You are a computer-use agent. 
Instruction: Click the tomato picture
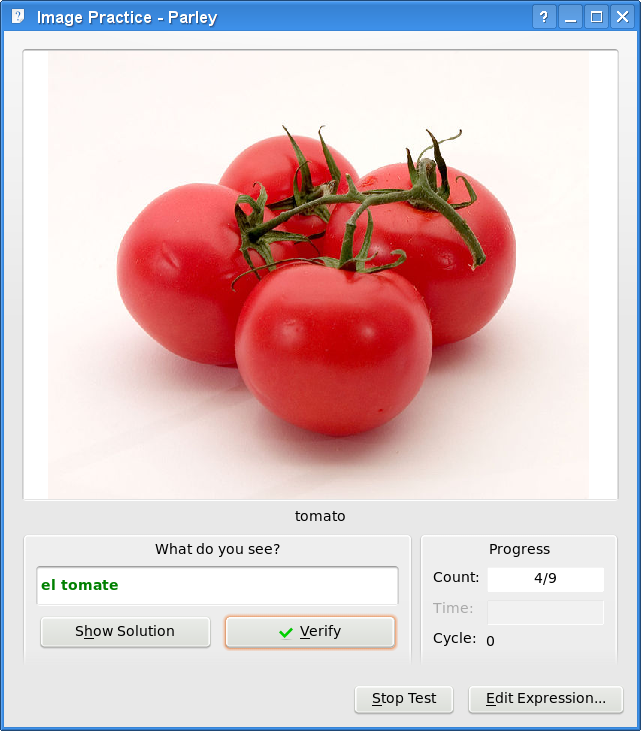click(318, 275)
